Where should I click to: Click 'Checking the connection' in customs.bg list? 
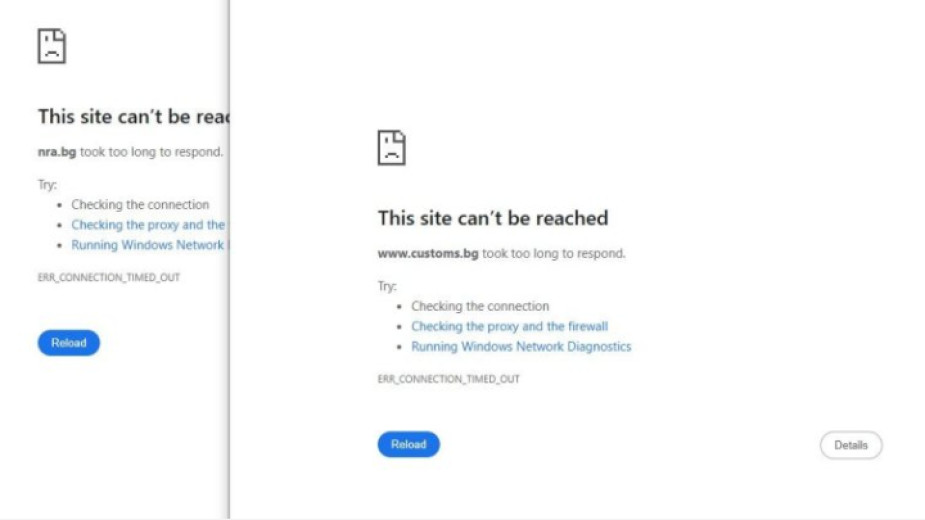tap(480, 306)
